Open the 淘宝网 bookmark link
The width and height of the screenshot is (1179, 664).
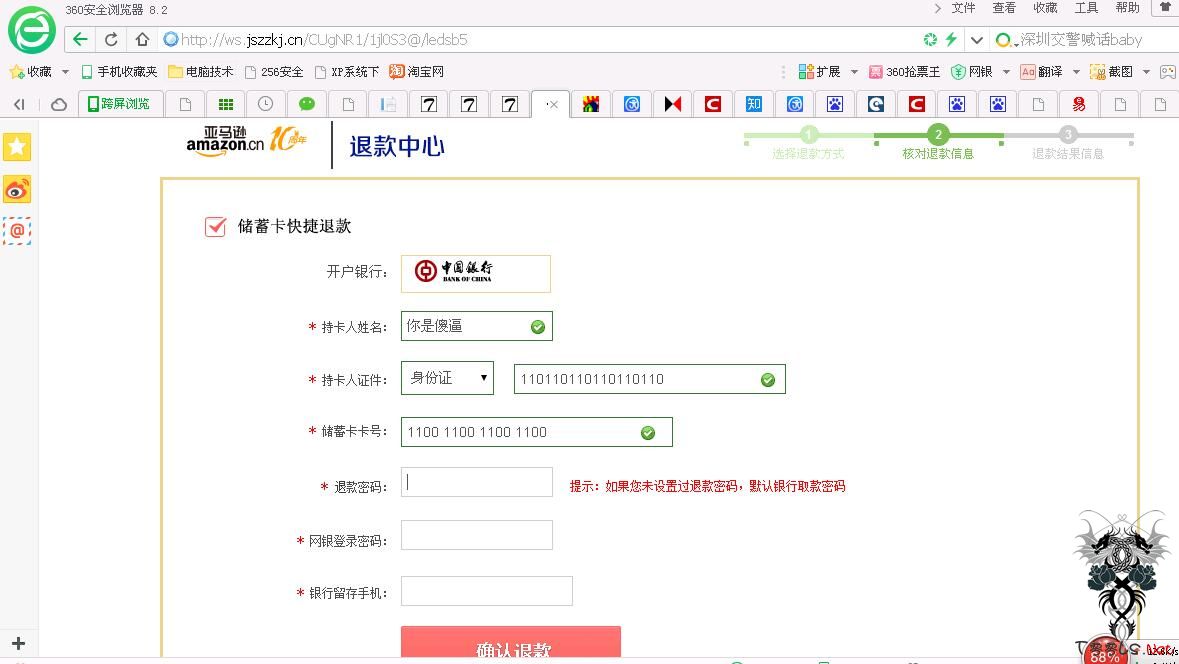pyautogui.click(x=417, y=72)
